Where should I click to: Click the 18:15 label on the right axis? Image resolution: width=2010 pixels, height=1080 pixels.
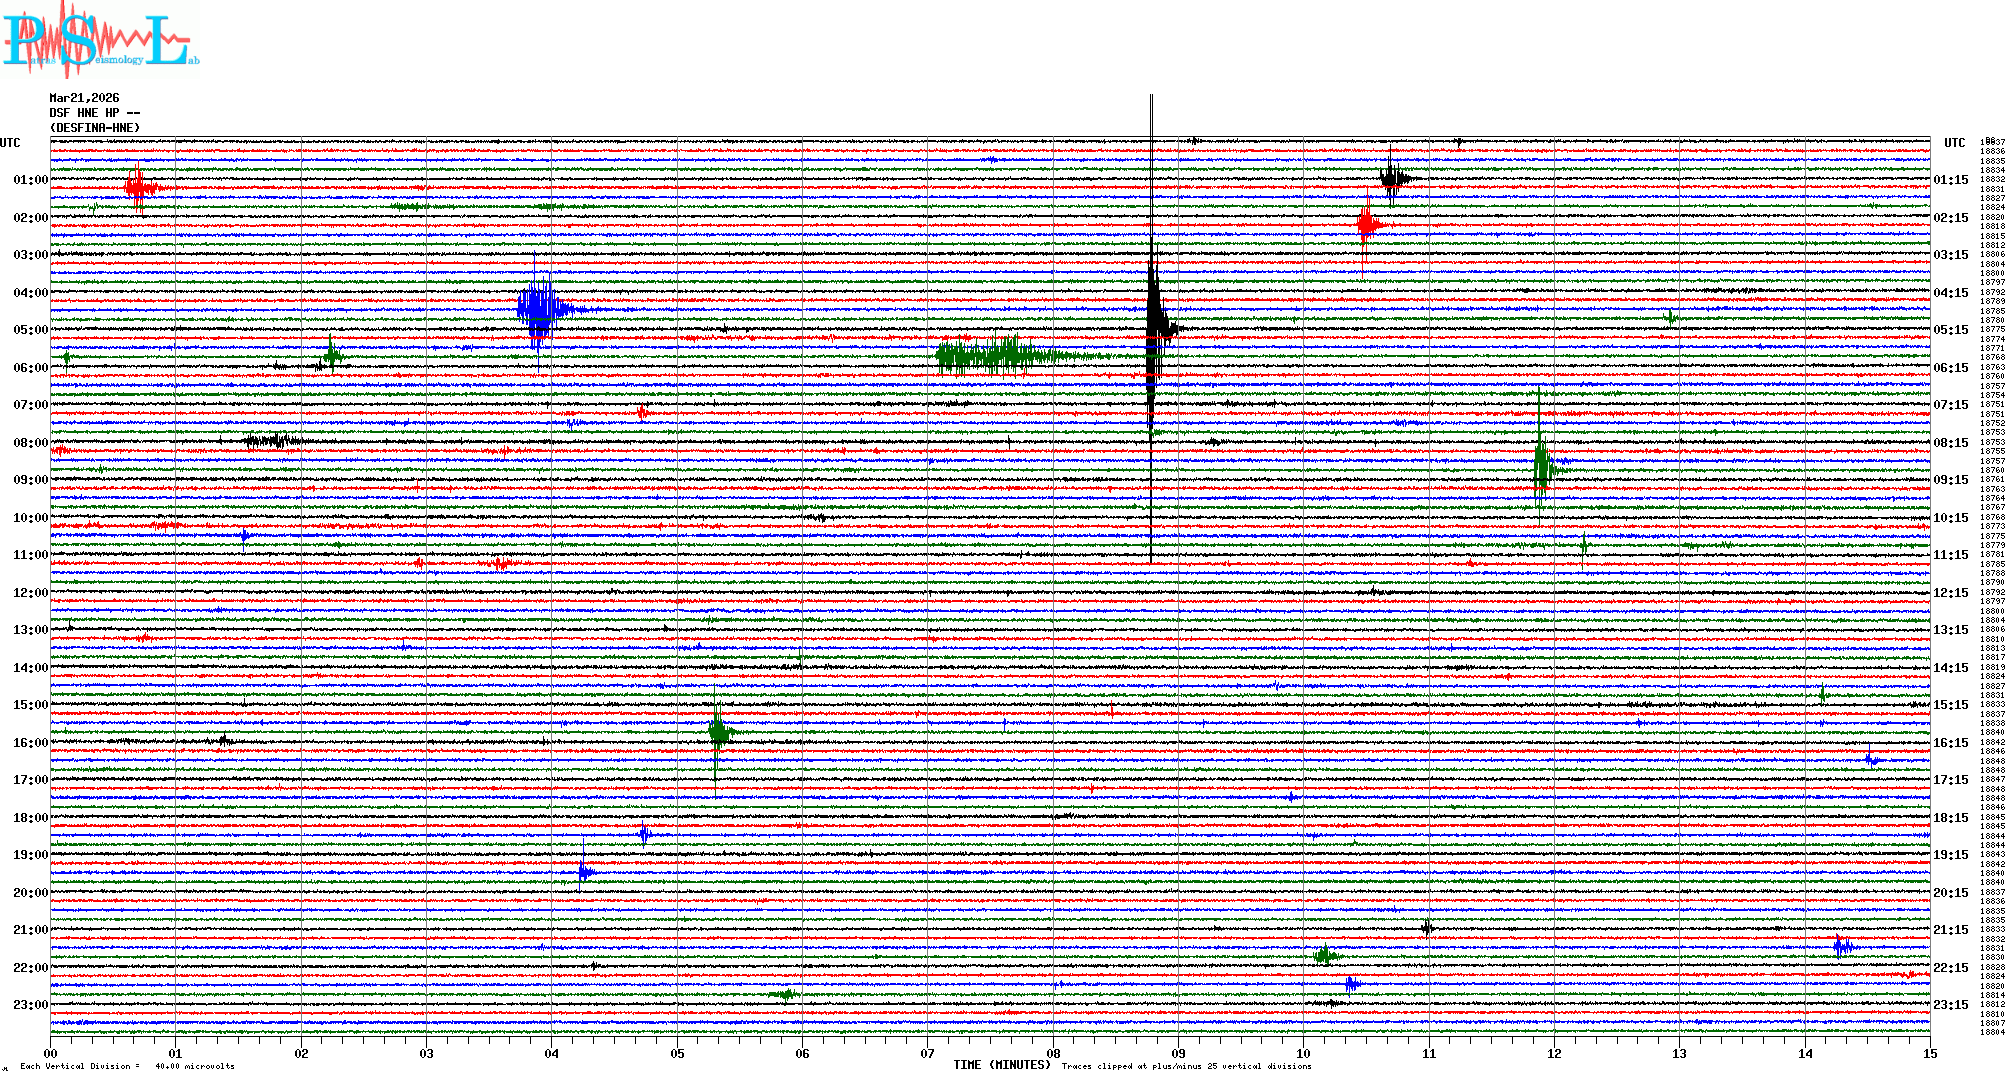[1950, 818]
